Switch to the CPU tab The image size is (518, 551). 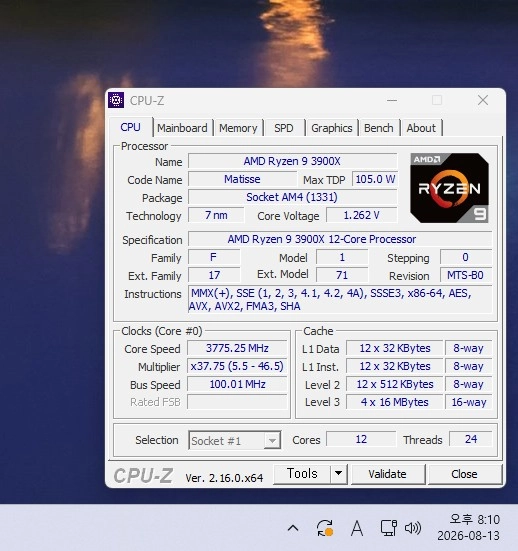(130, 127)
